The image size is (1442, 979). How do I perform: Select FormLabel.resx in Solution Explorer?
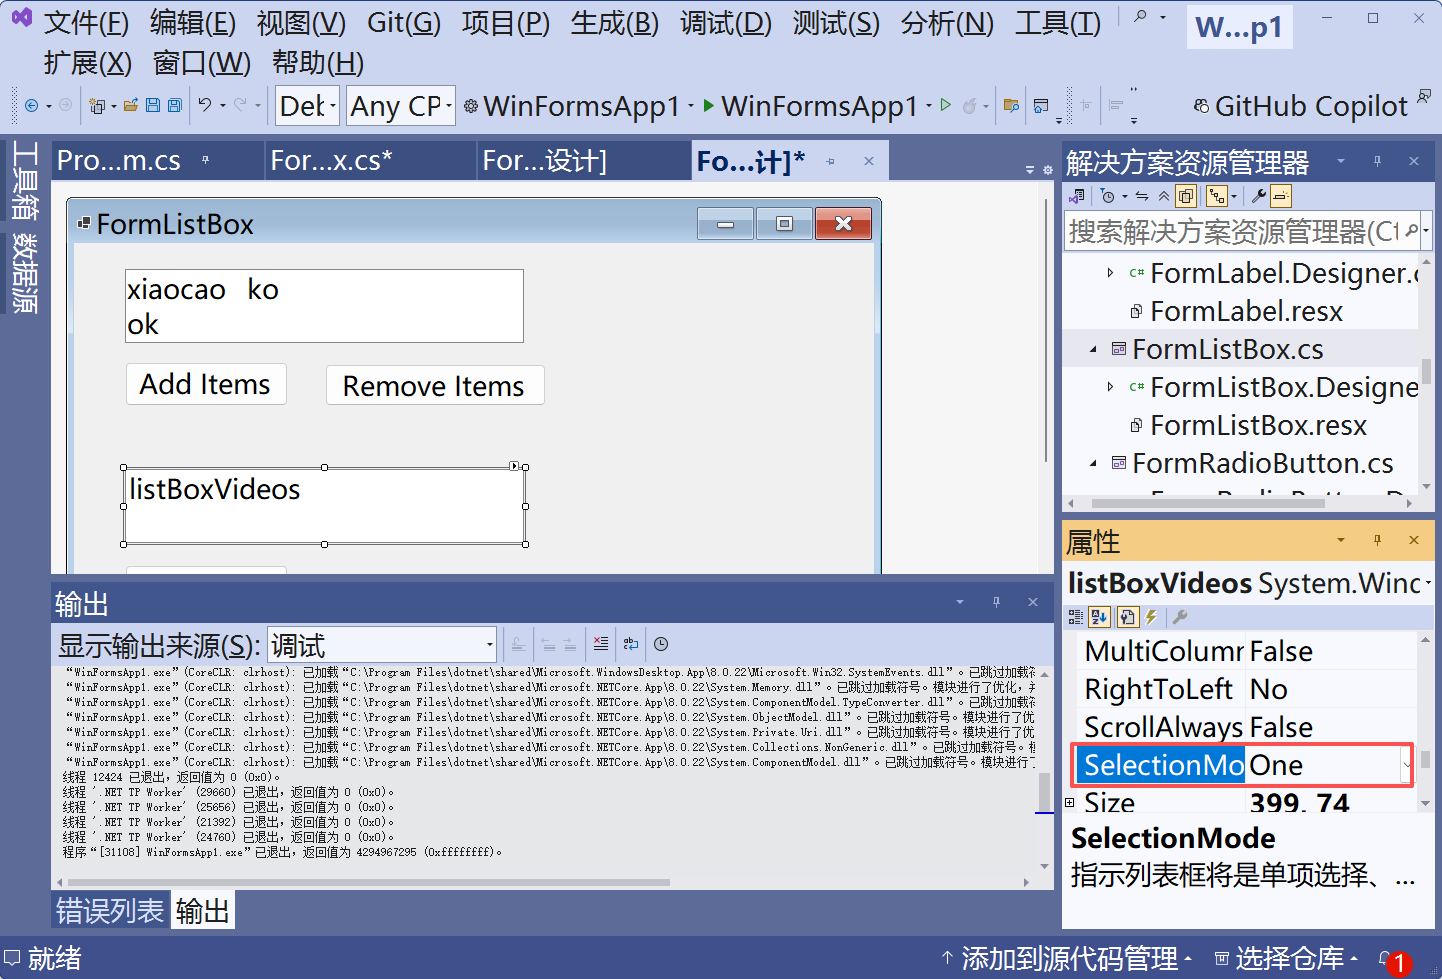1246,312
